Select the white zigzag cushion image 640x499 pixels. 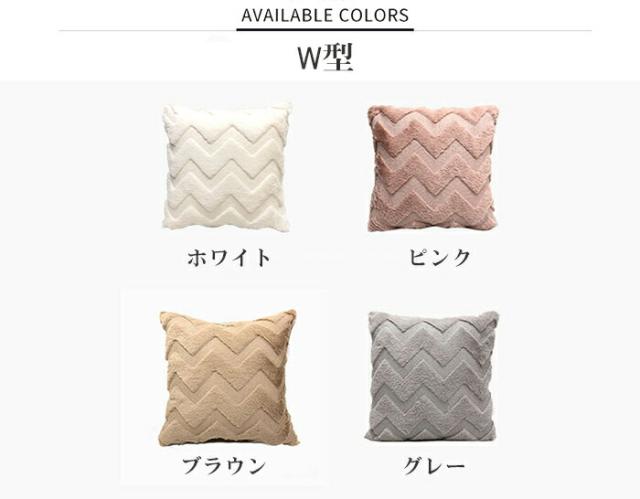[227, 167]
